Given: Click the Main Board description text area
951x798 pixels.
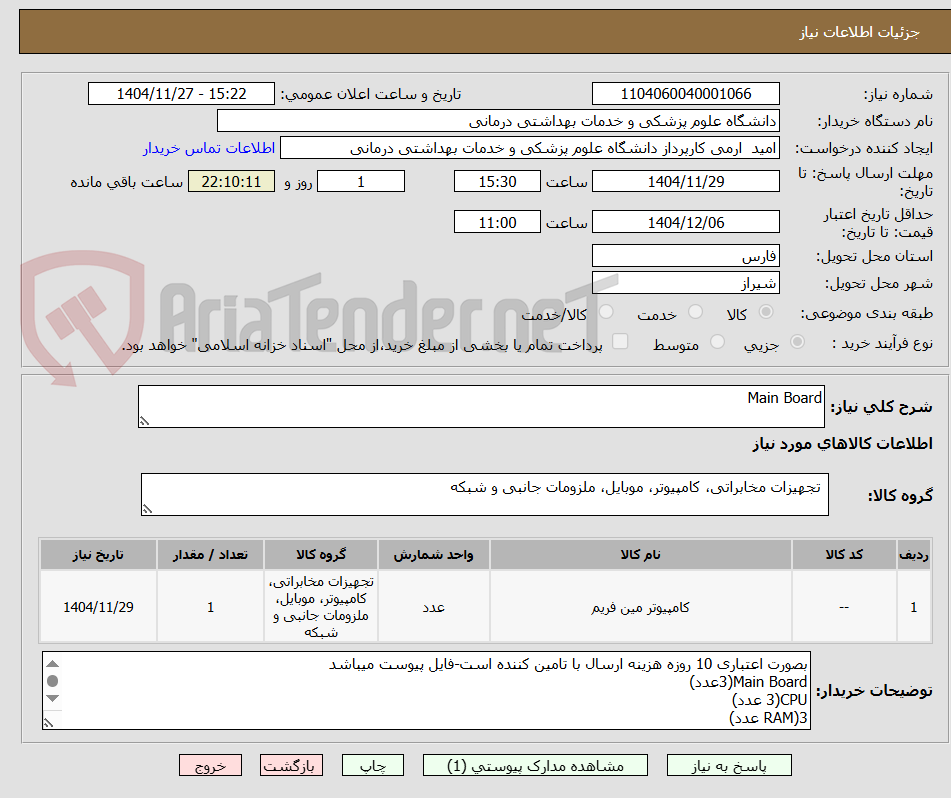Looking at the screenshot, I should [x=481, y=406].
